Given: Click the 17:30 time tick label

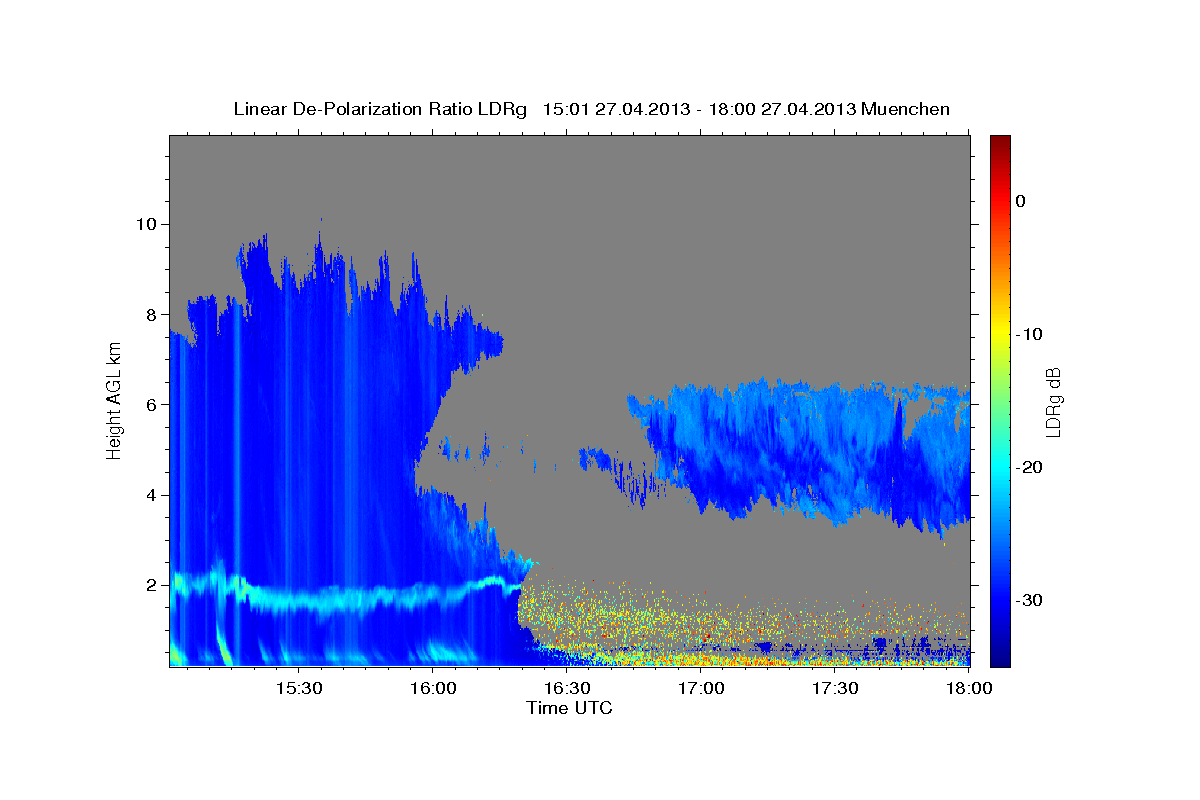Looking at the screenshot, I should (835, 688).
